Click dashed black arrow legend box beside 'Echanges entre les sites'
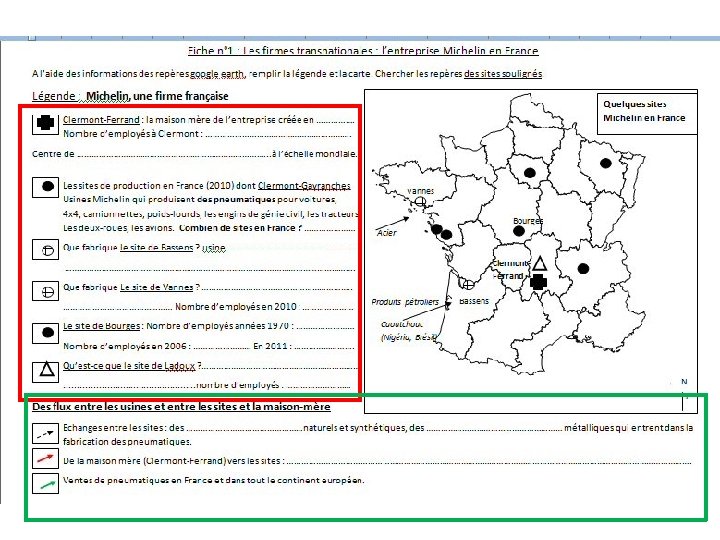Image resolution: width=720 pixels, height=540 pixels. click(45, 433)
